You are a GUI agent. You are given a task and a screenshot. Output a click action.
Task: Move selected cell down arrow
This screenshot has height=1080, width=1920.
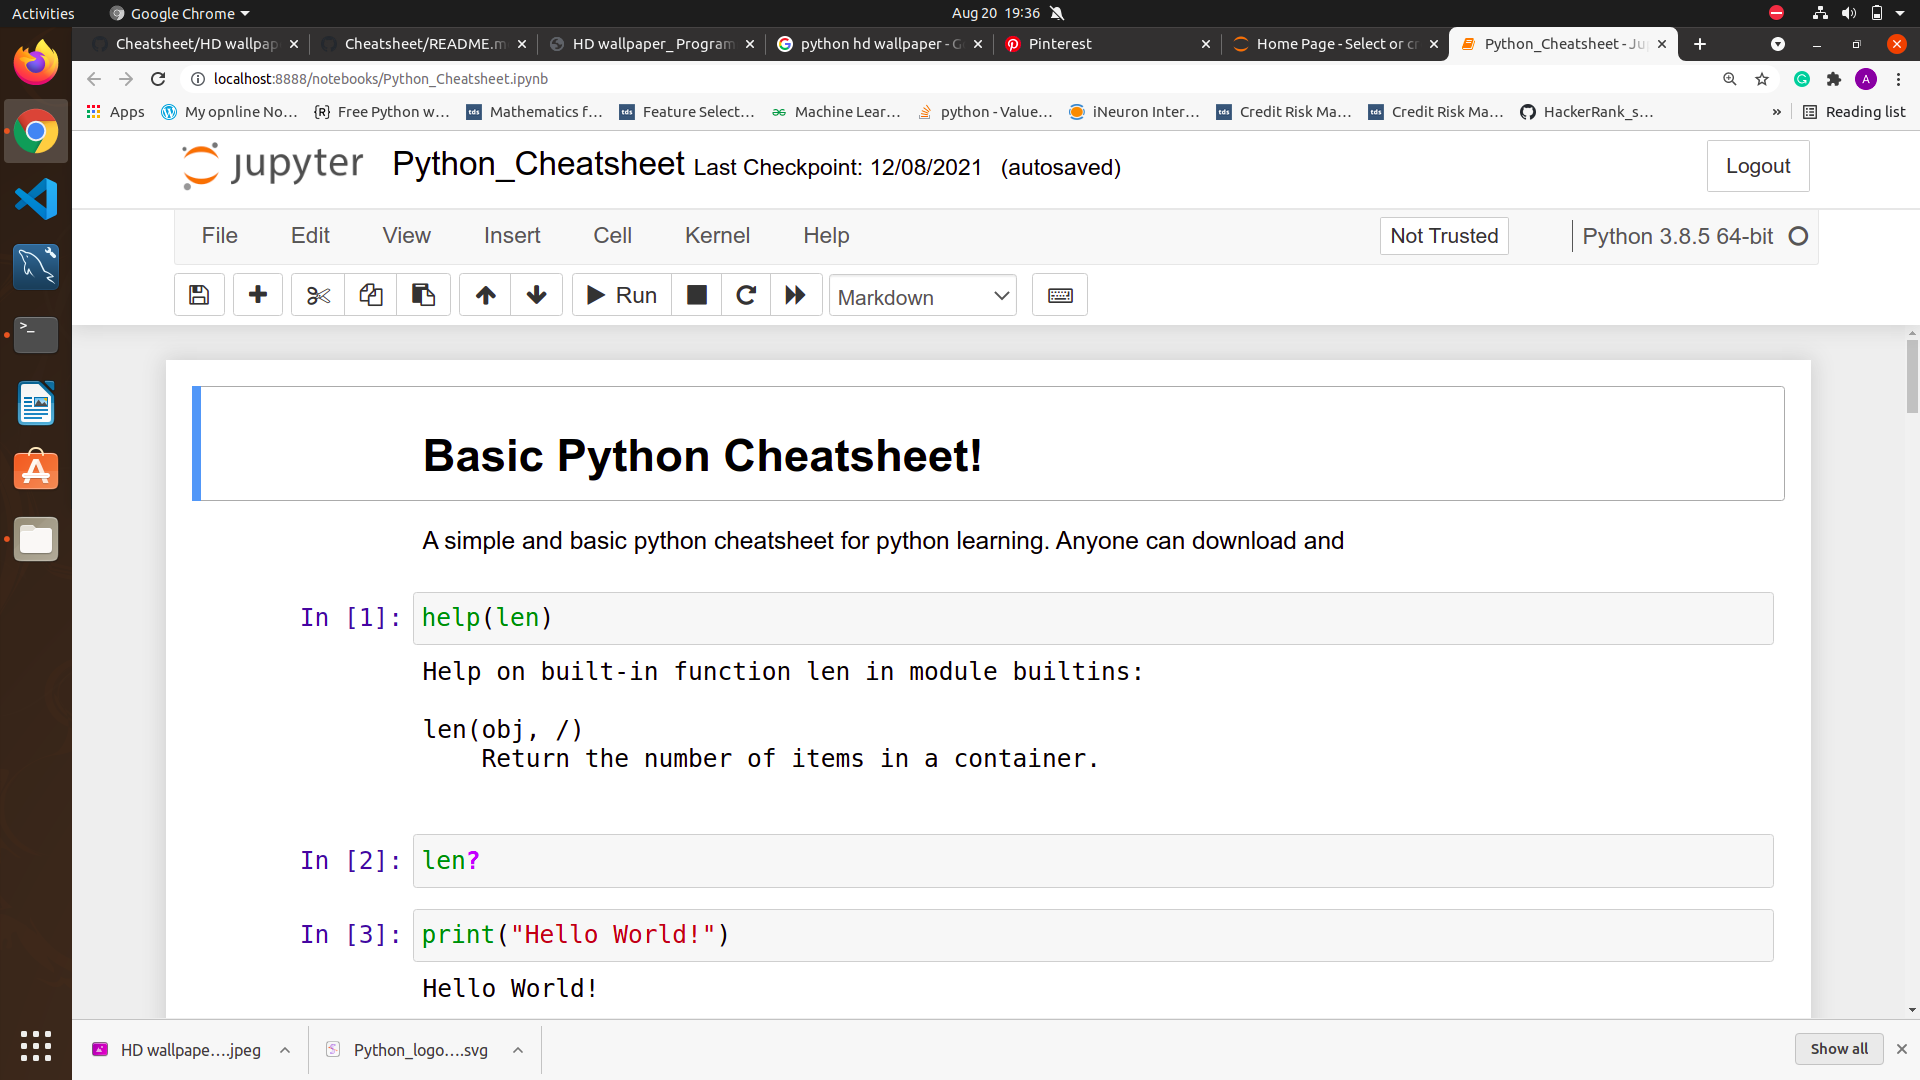click(537, 295)
